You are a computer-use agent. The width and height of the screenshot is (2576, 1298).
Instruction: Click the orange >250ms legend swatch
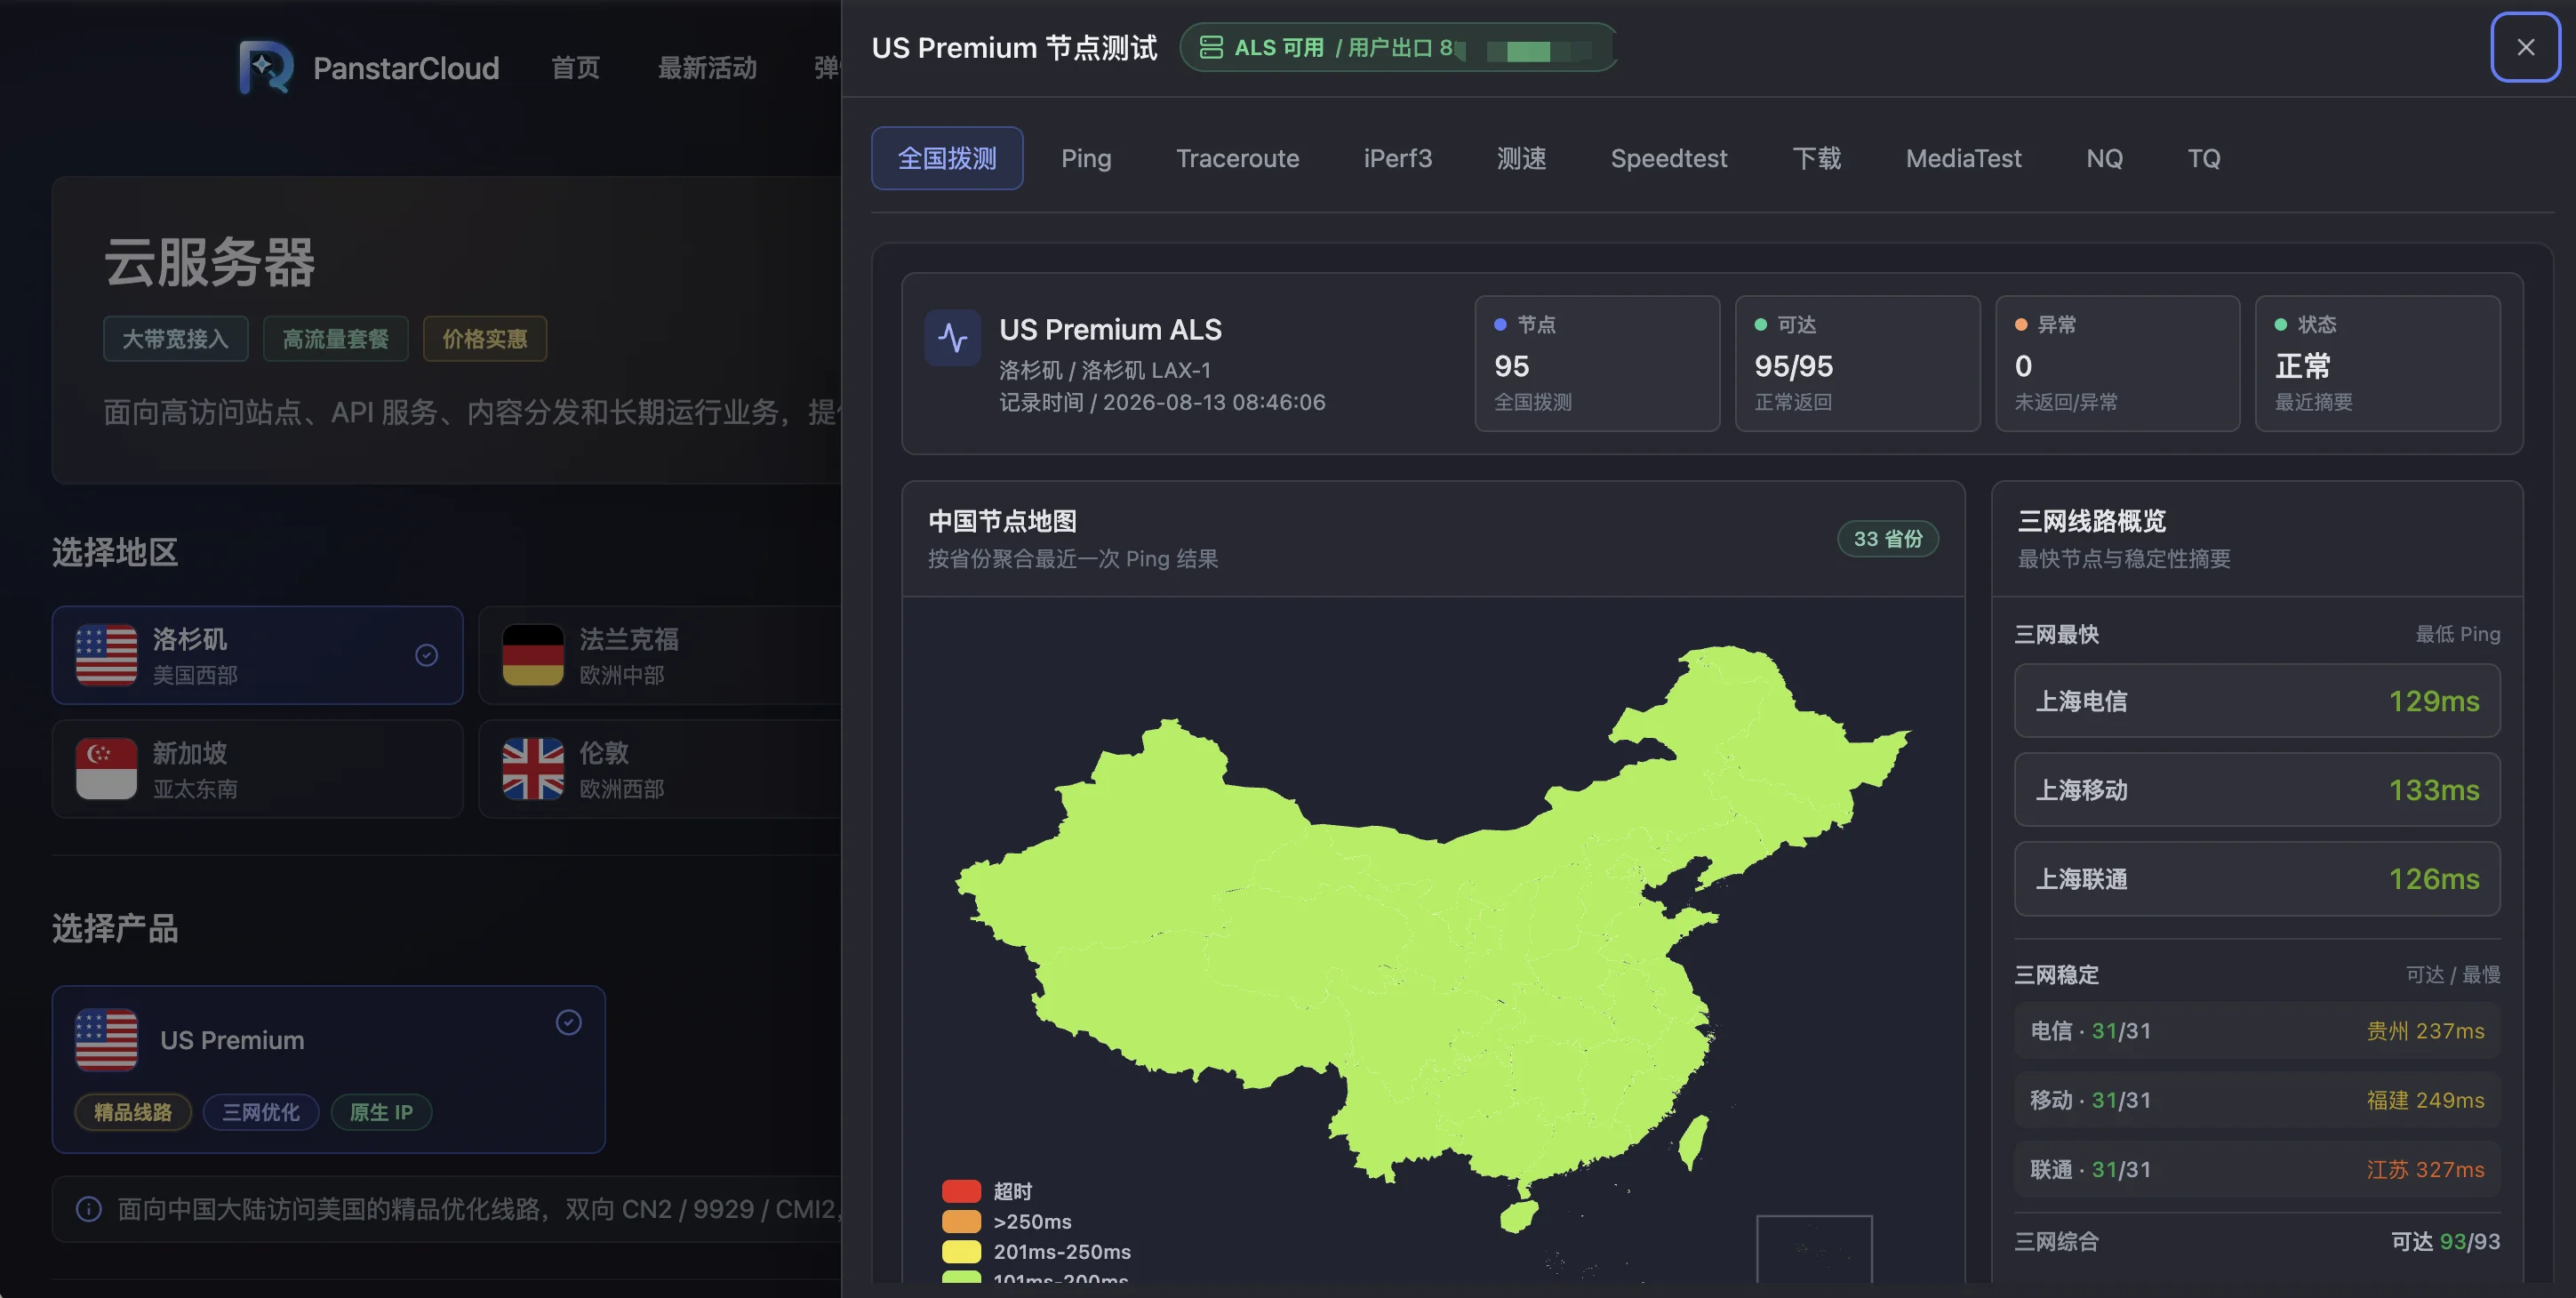click(x=961, y=1221)
